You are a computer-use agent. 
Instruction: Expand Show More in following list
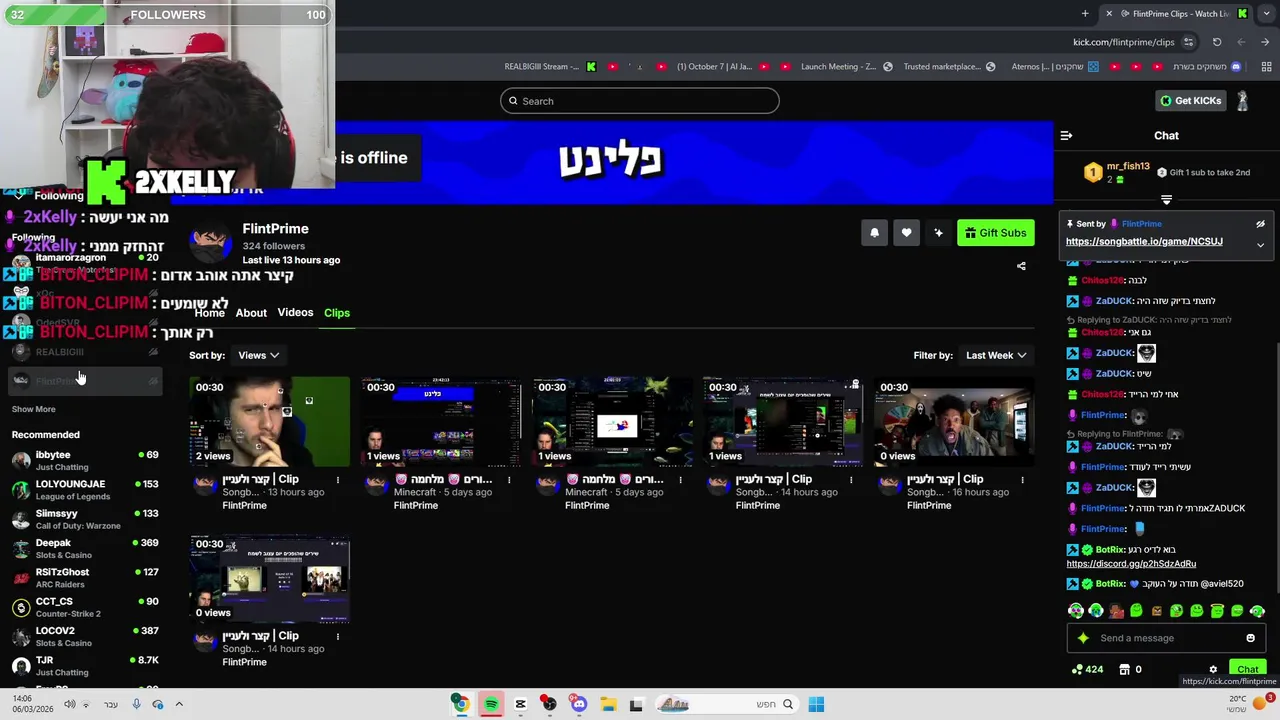pos(34,409)
